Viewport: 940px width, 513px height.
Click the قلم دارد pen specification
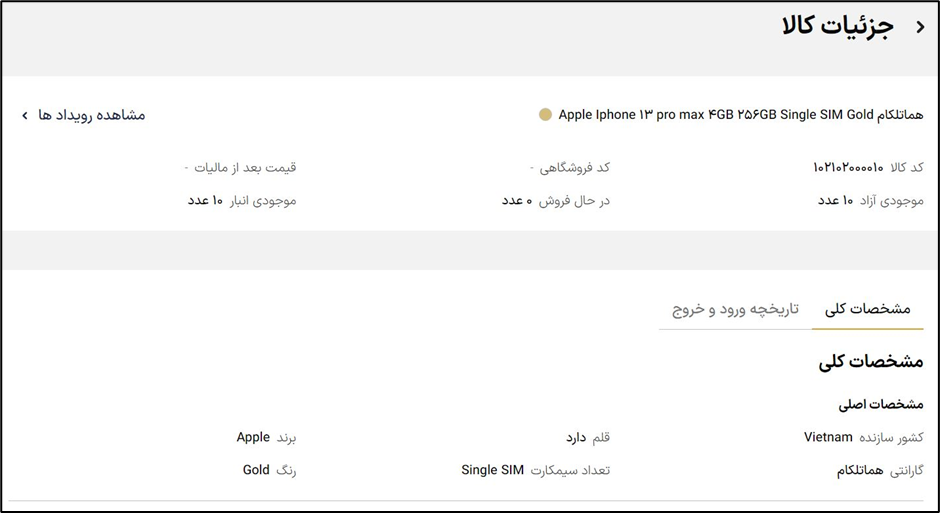(x=576, y=437)
